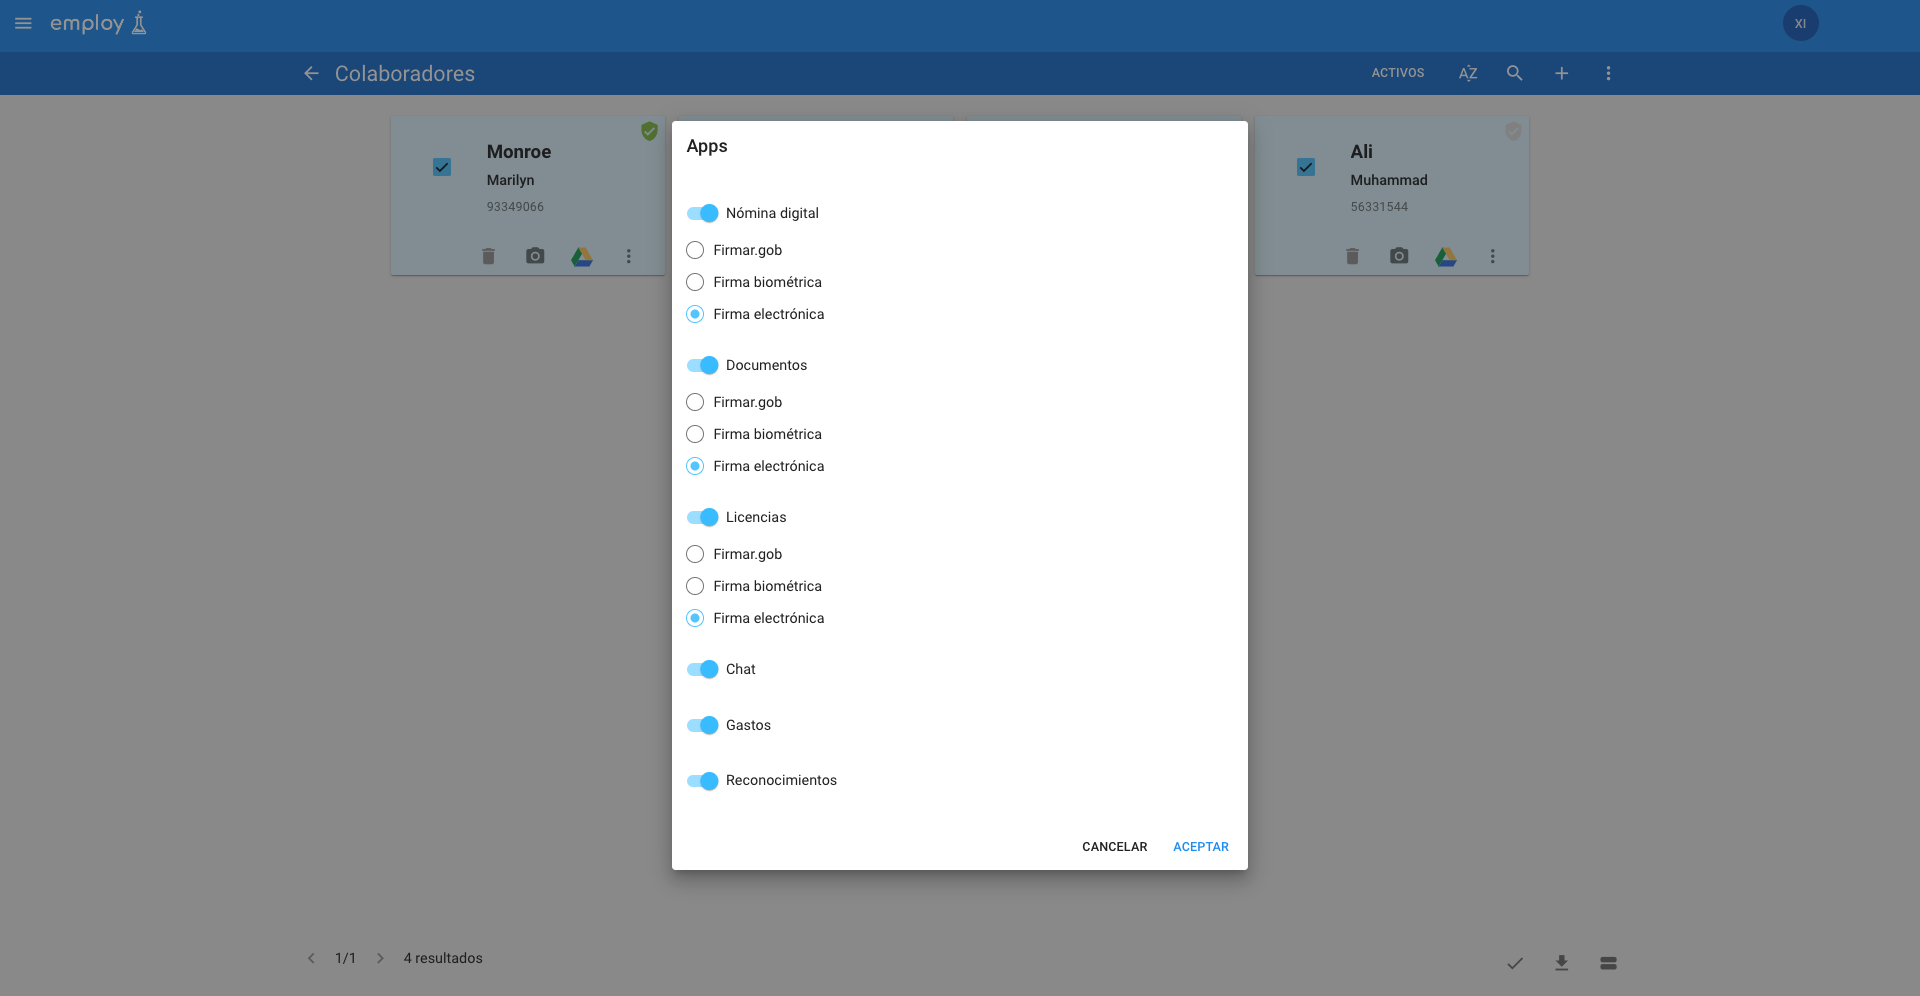
Task: Open Google Drive icon on Ali's card
Action: click(x=1446, y=257)
